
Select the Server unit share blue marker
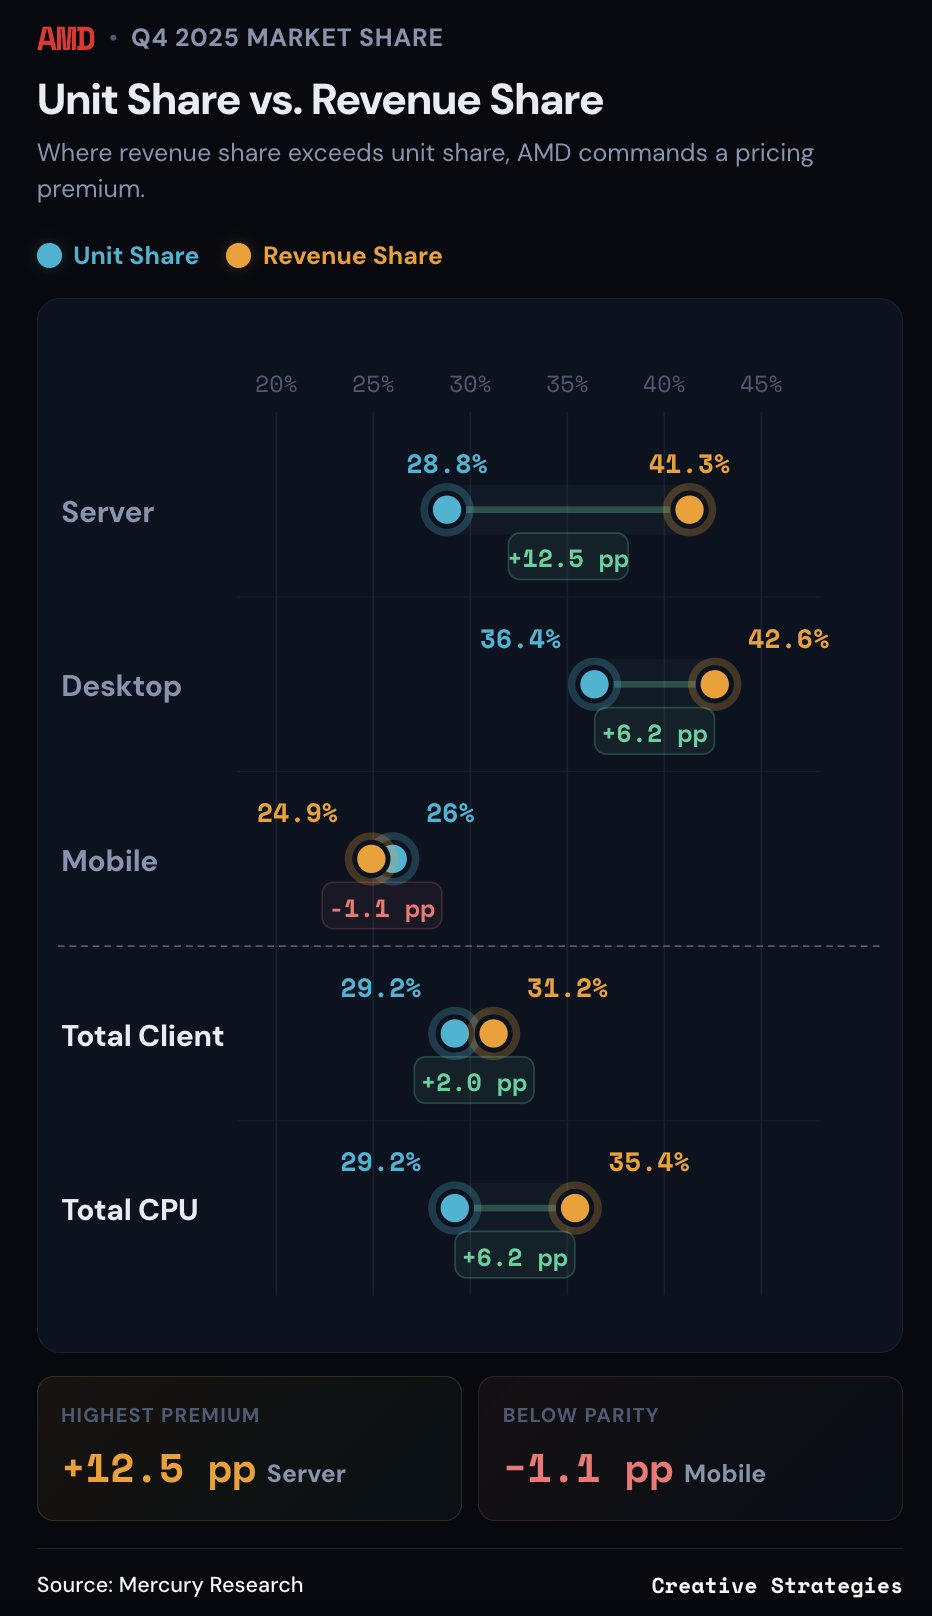point(447,510)
